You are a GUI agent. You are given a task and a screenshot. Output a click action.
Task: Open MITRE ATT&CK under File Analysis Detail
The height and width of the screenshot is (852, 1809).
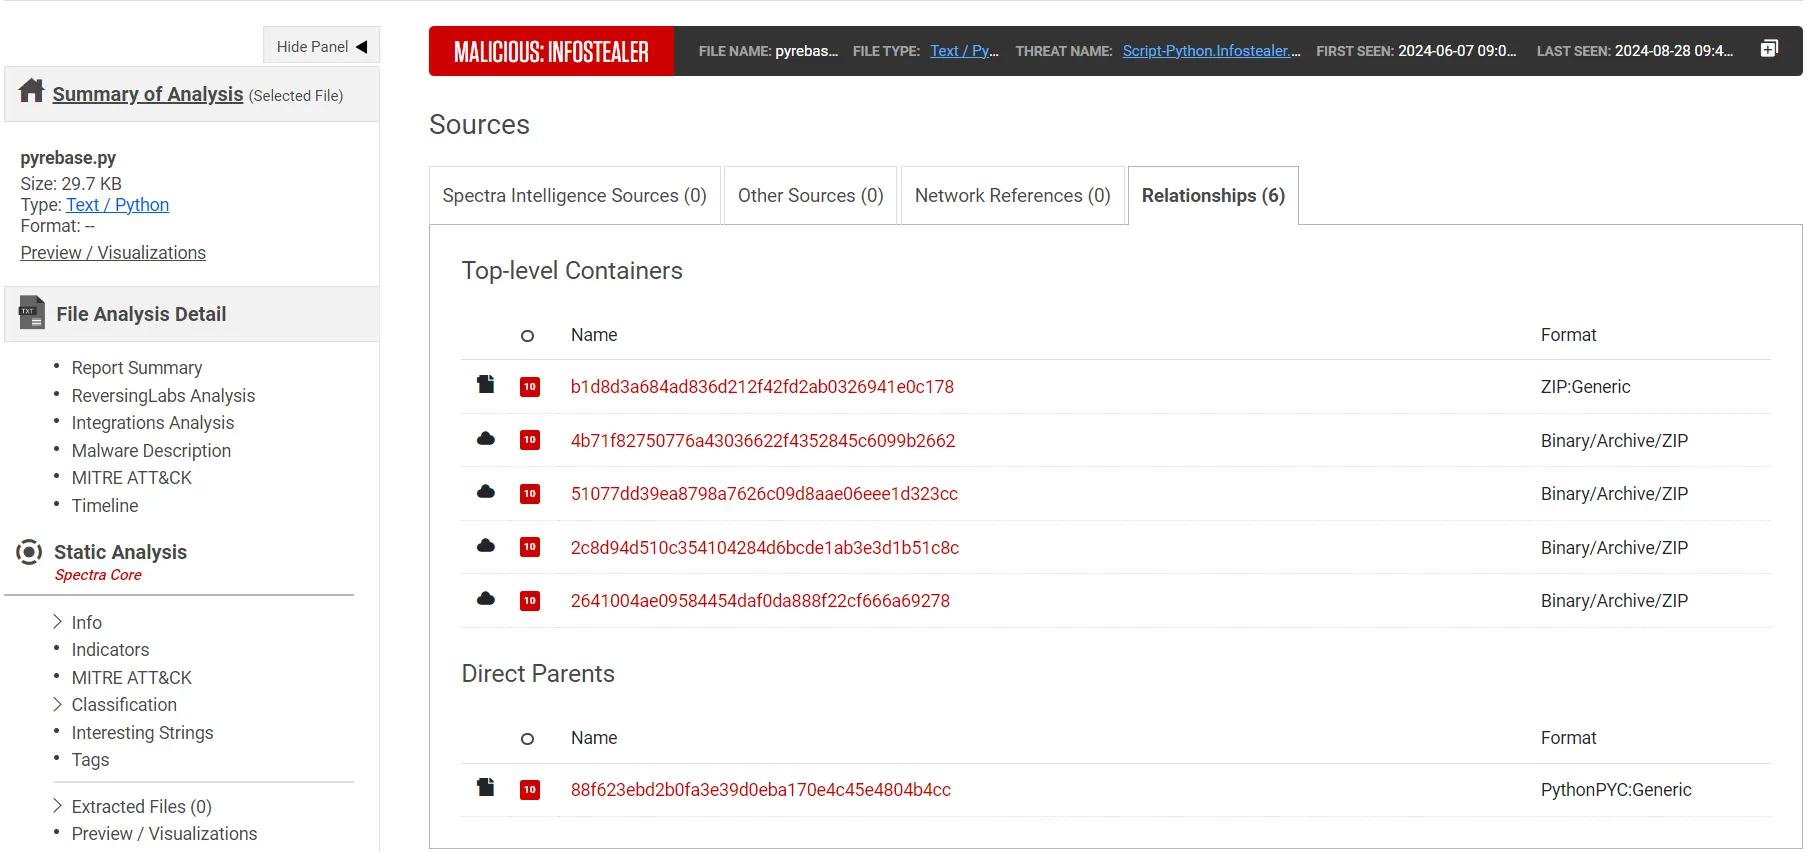pyautogui.click(x=131, y=478)
